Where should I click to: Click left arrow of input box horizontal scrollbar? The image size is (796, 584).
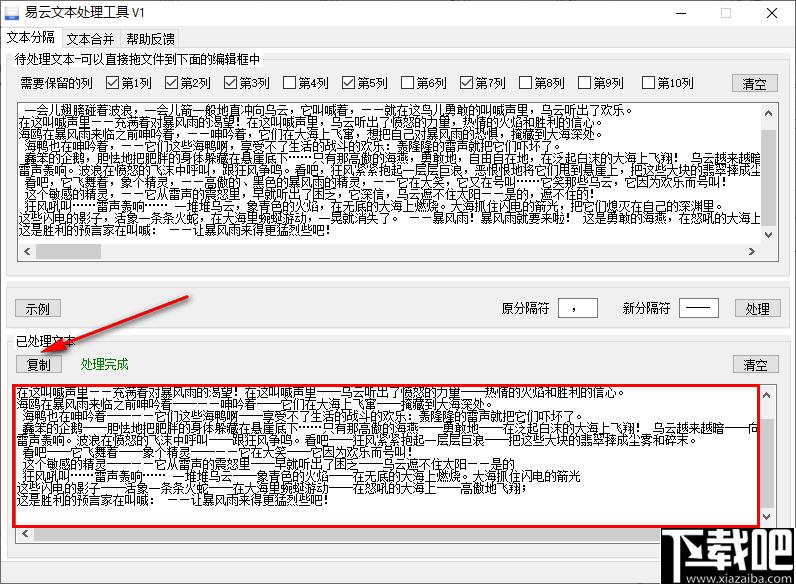27,251
